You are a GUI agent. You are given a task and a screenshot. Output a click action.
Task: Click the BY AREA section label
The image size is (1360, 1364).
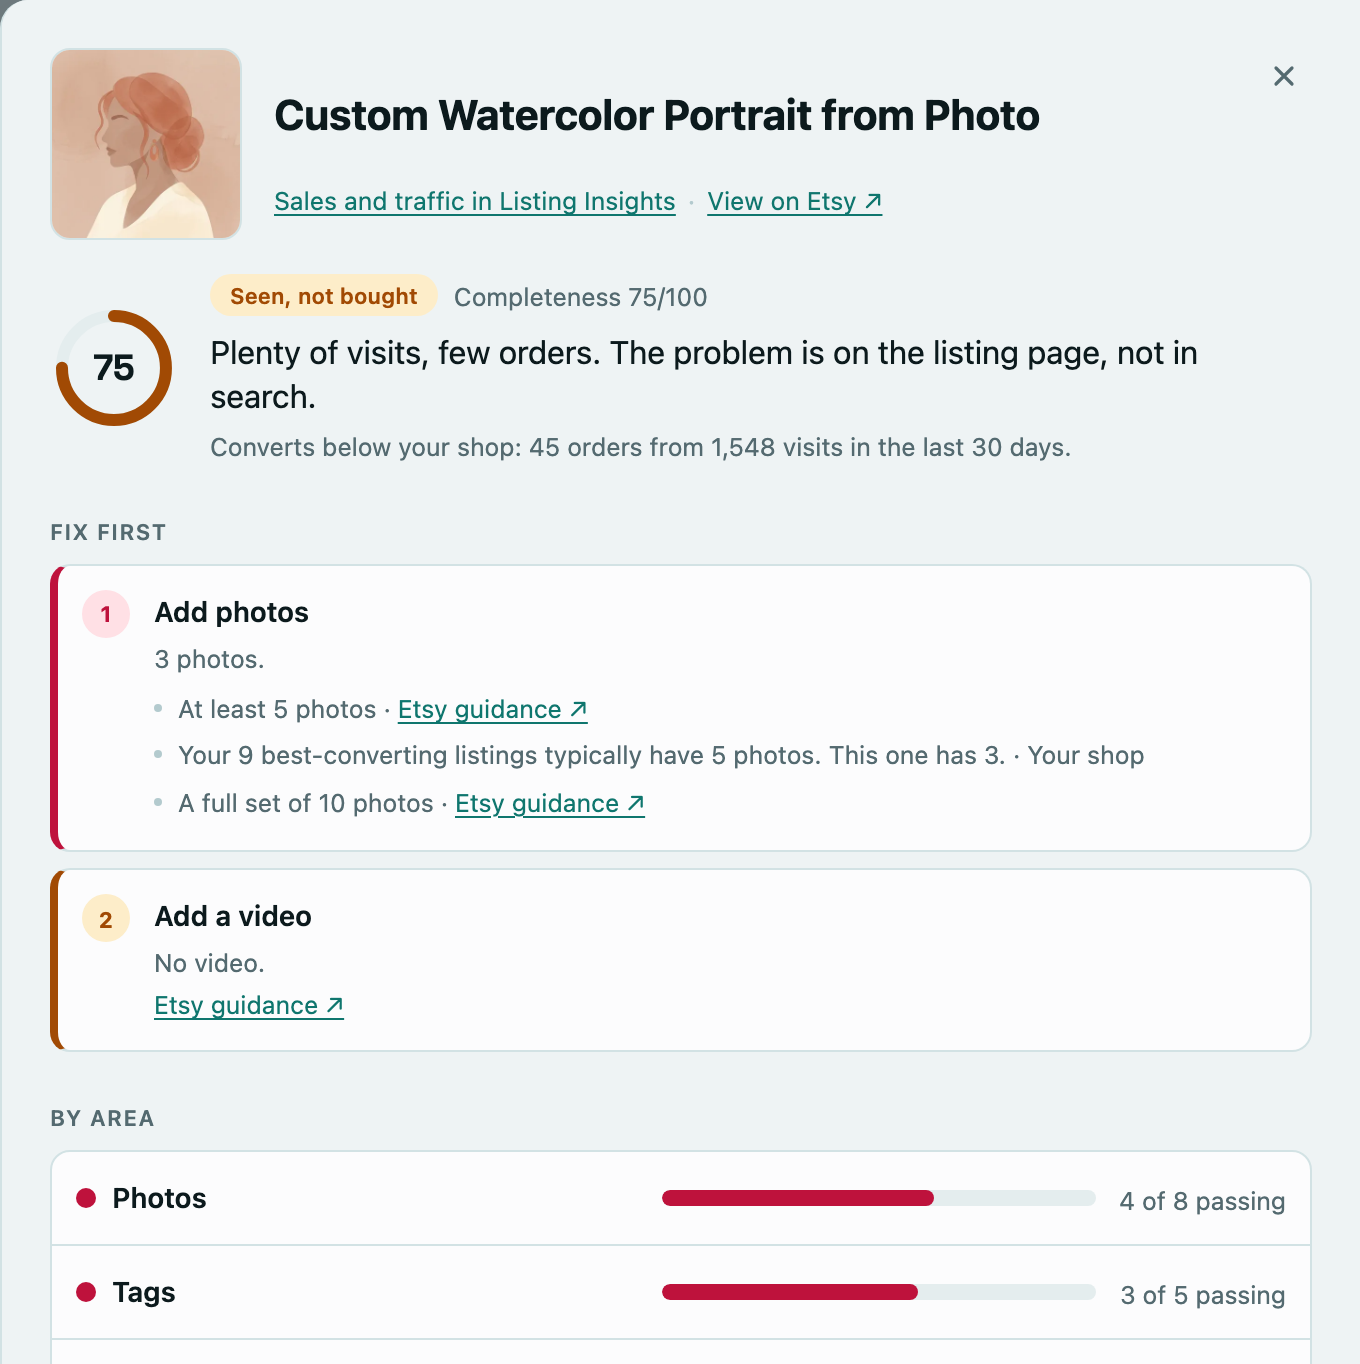pos(102,1118)
